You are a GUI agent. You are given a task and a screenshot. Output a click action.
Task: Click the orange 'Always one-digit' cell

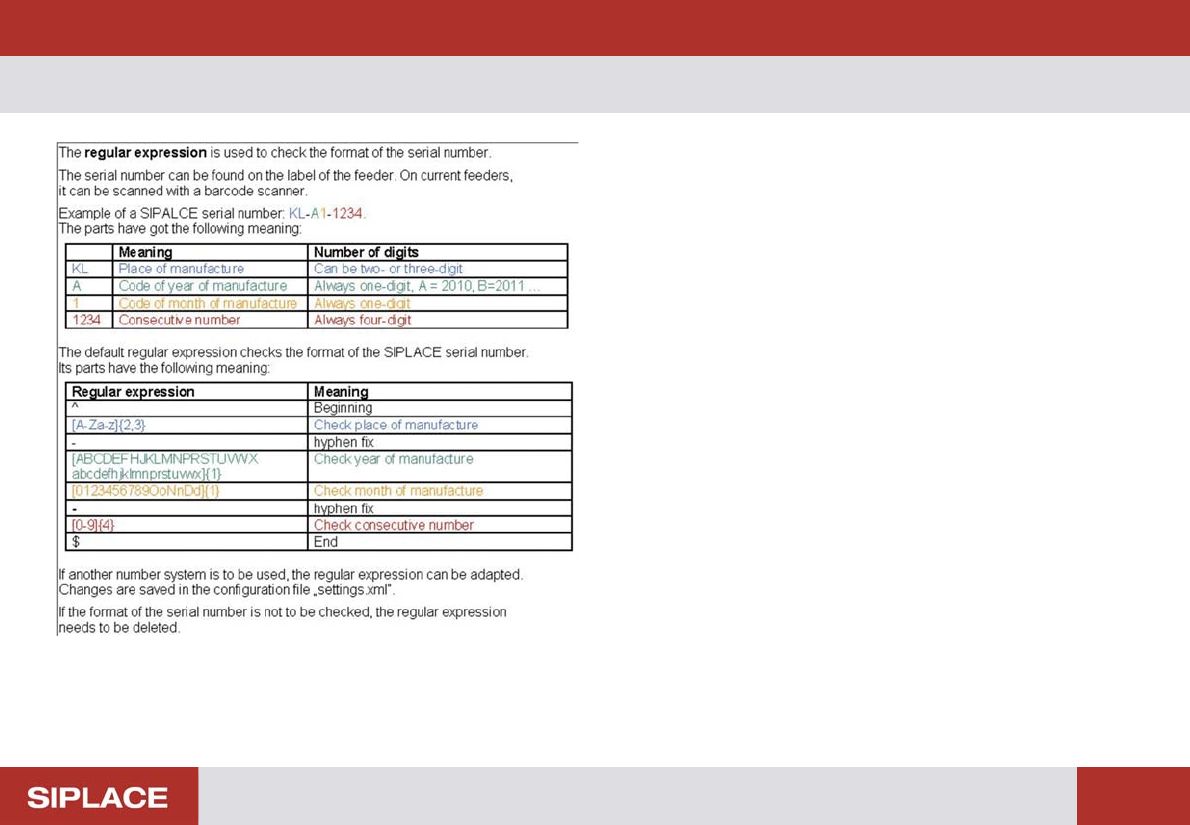[438, 303]
